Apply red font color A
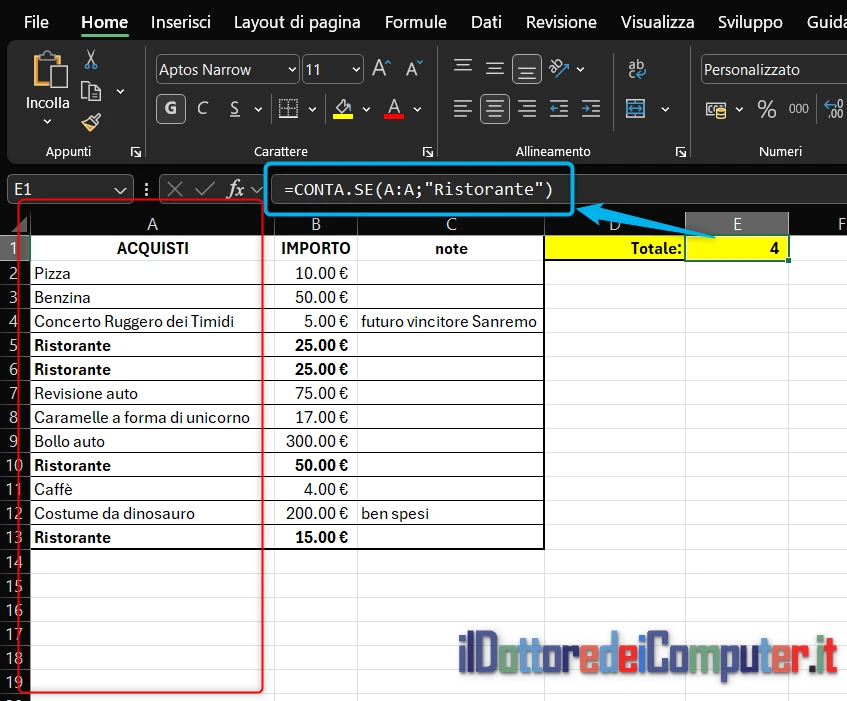 tap(394, 109)
